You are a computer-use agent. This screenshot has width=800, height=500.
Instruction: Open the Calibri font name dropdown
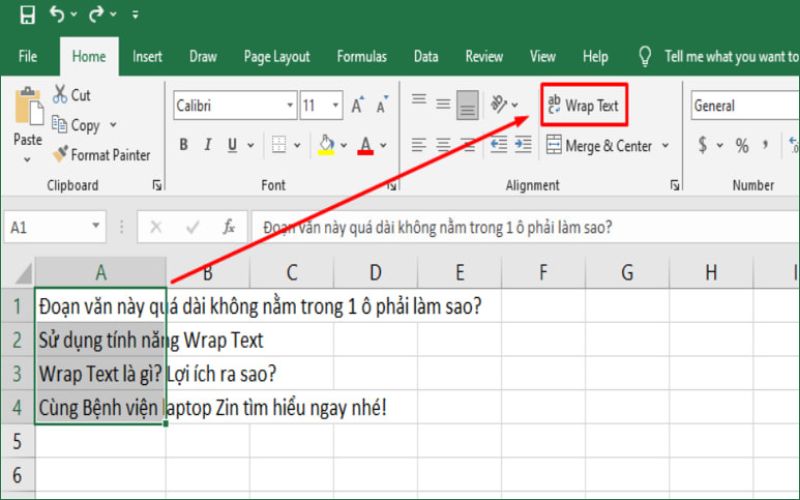click(291, 105)
